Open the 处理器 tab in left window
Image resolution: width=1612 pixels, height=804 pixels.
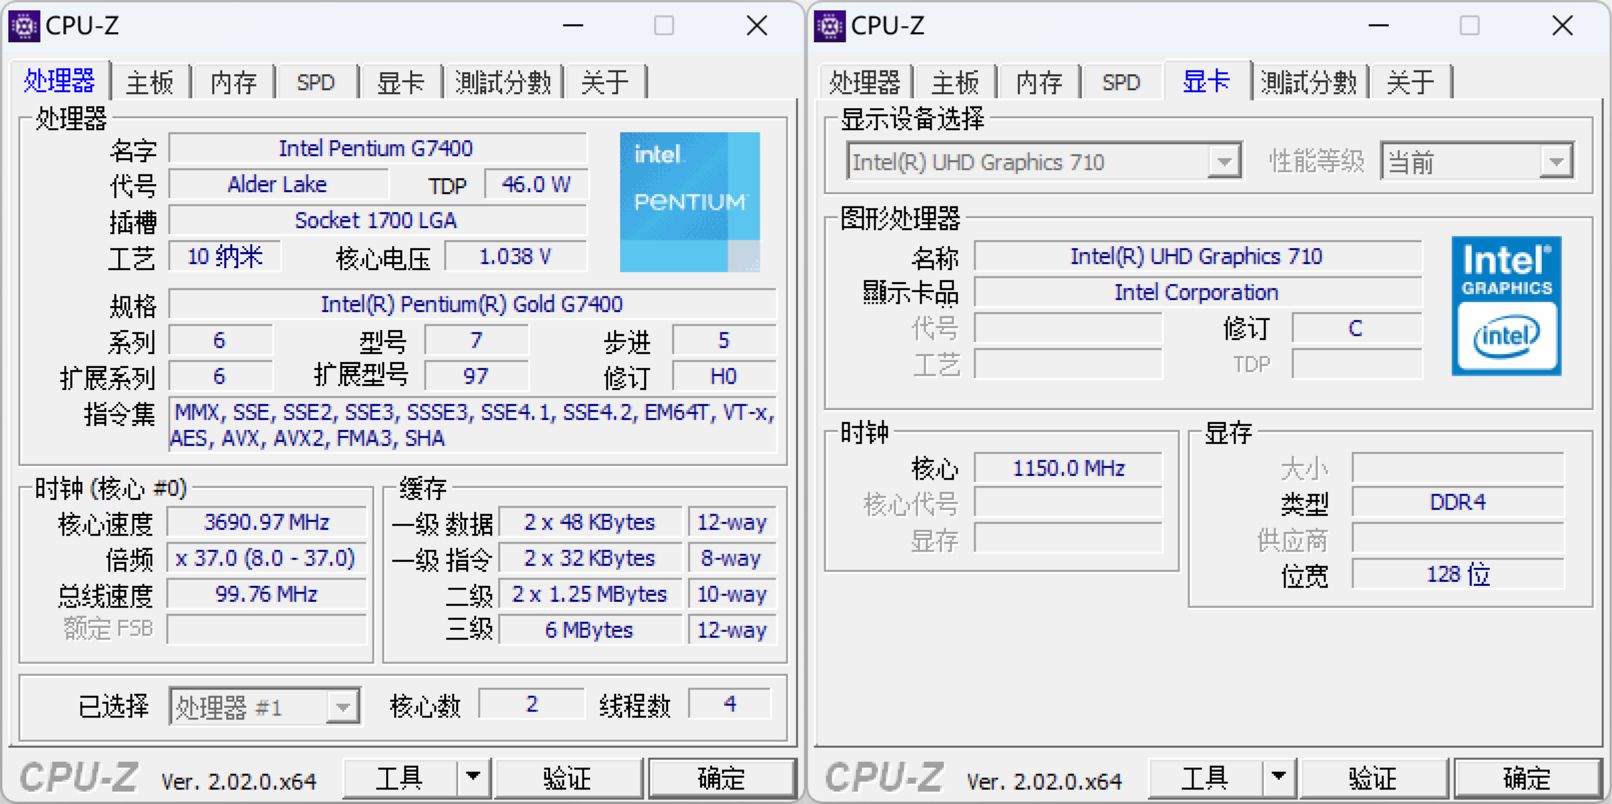click(x=60, y=81)
